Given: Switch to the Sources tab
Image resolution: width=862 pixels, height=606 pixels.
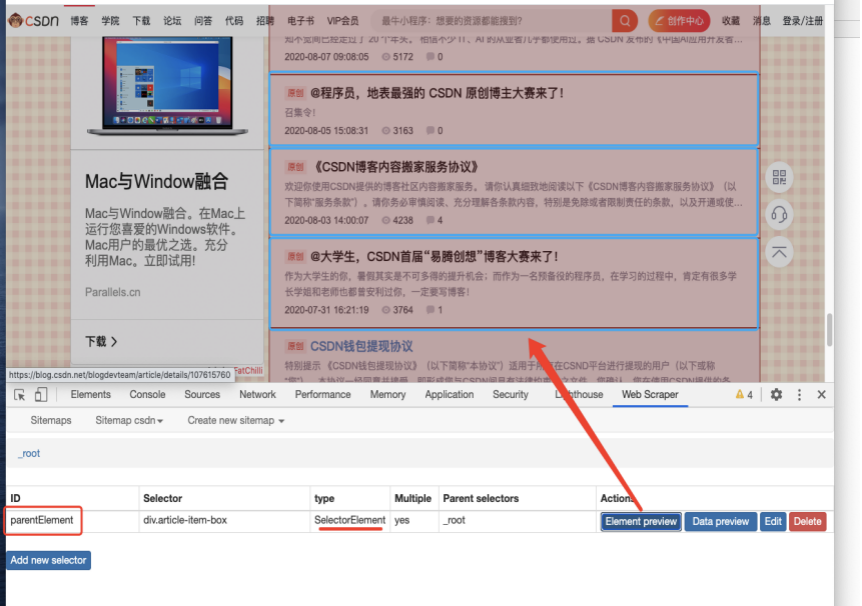Looking at the screenshot, I should 202,394.
